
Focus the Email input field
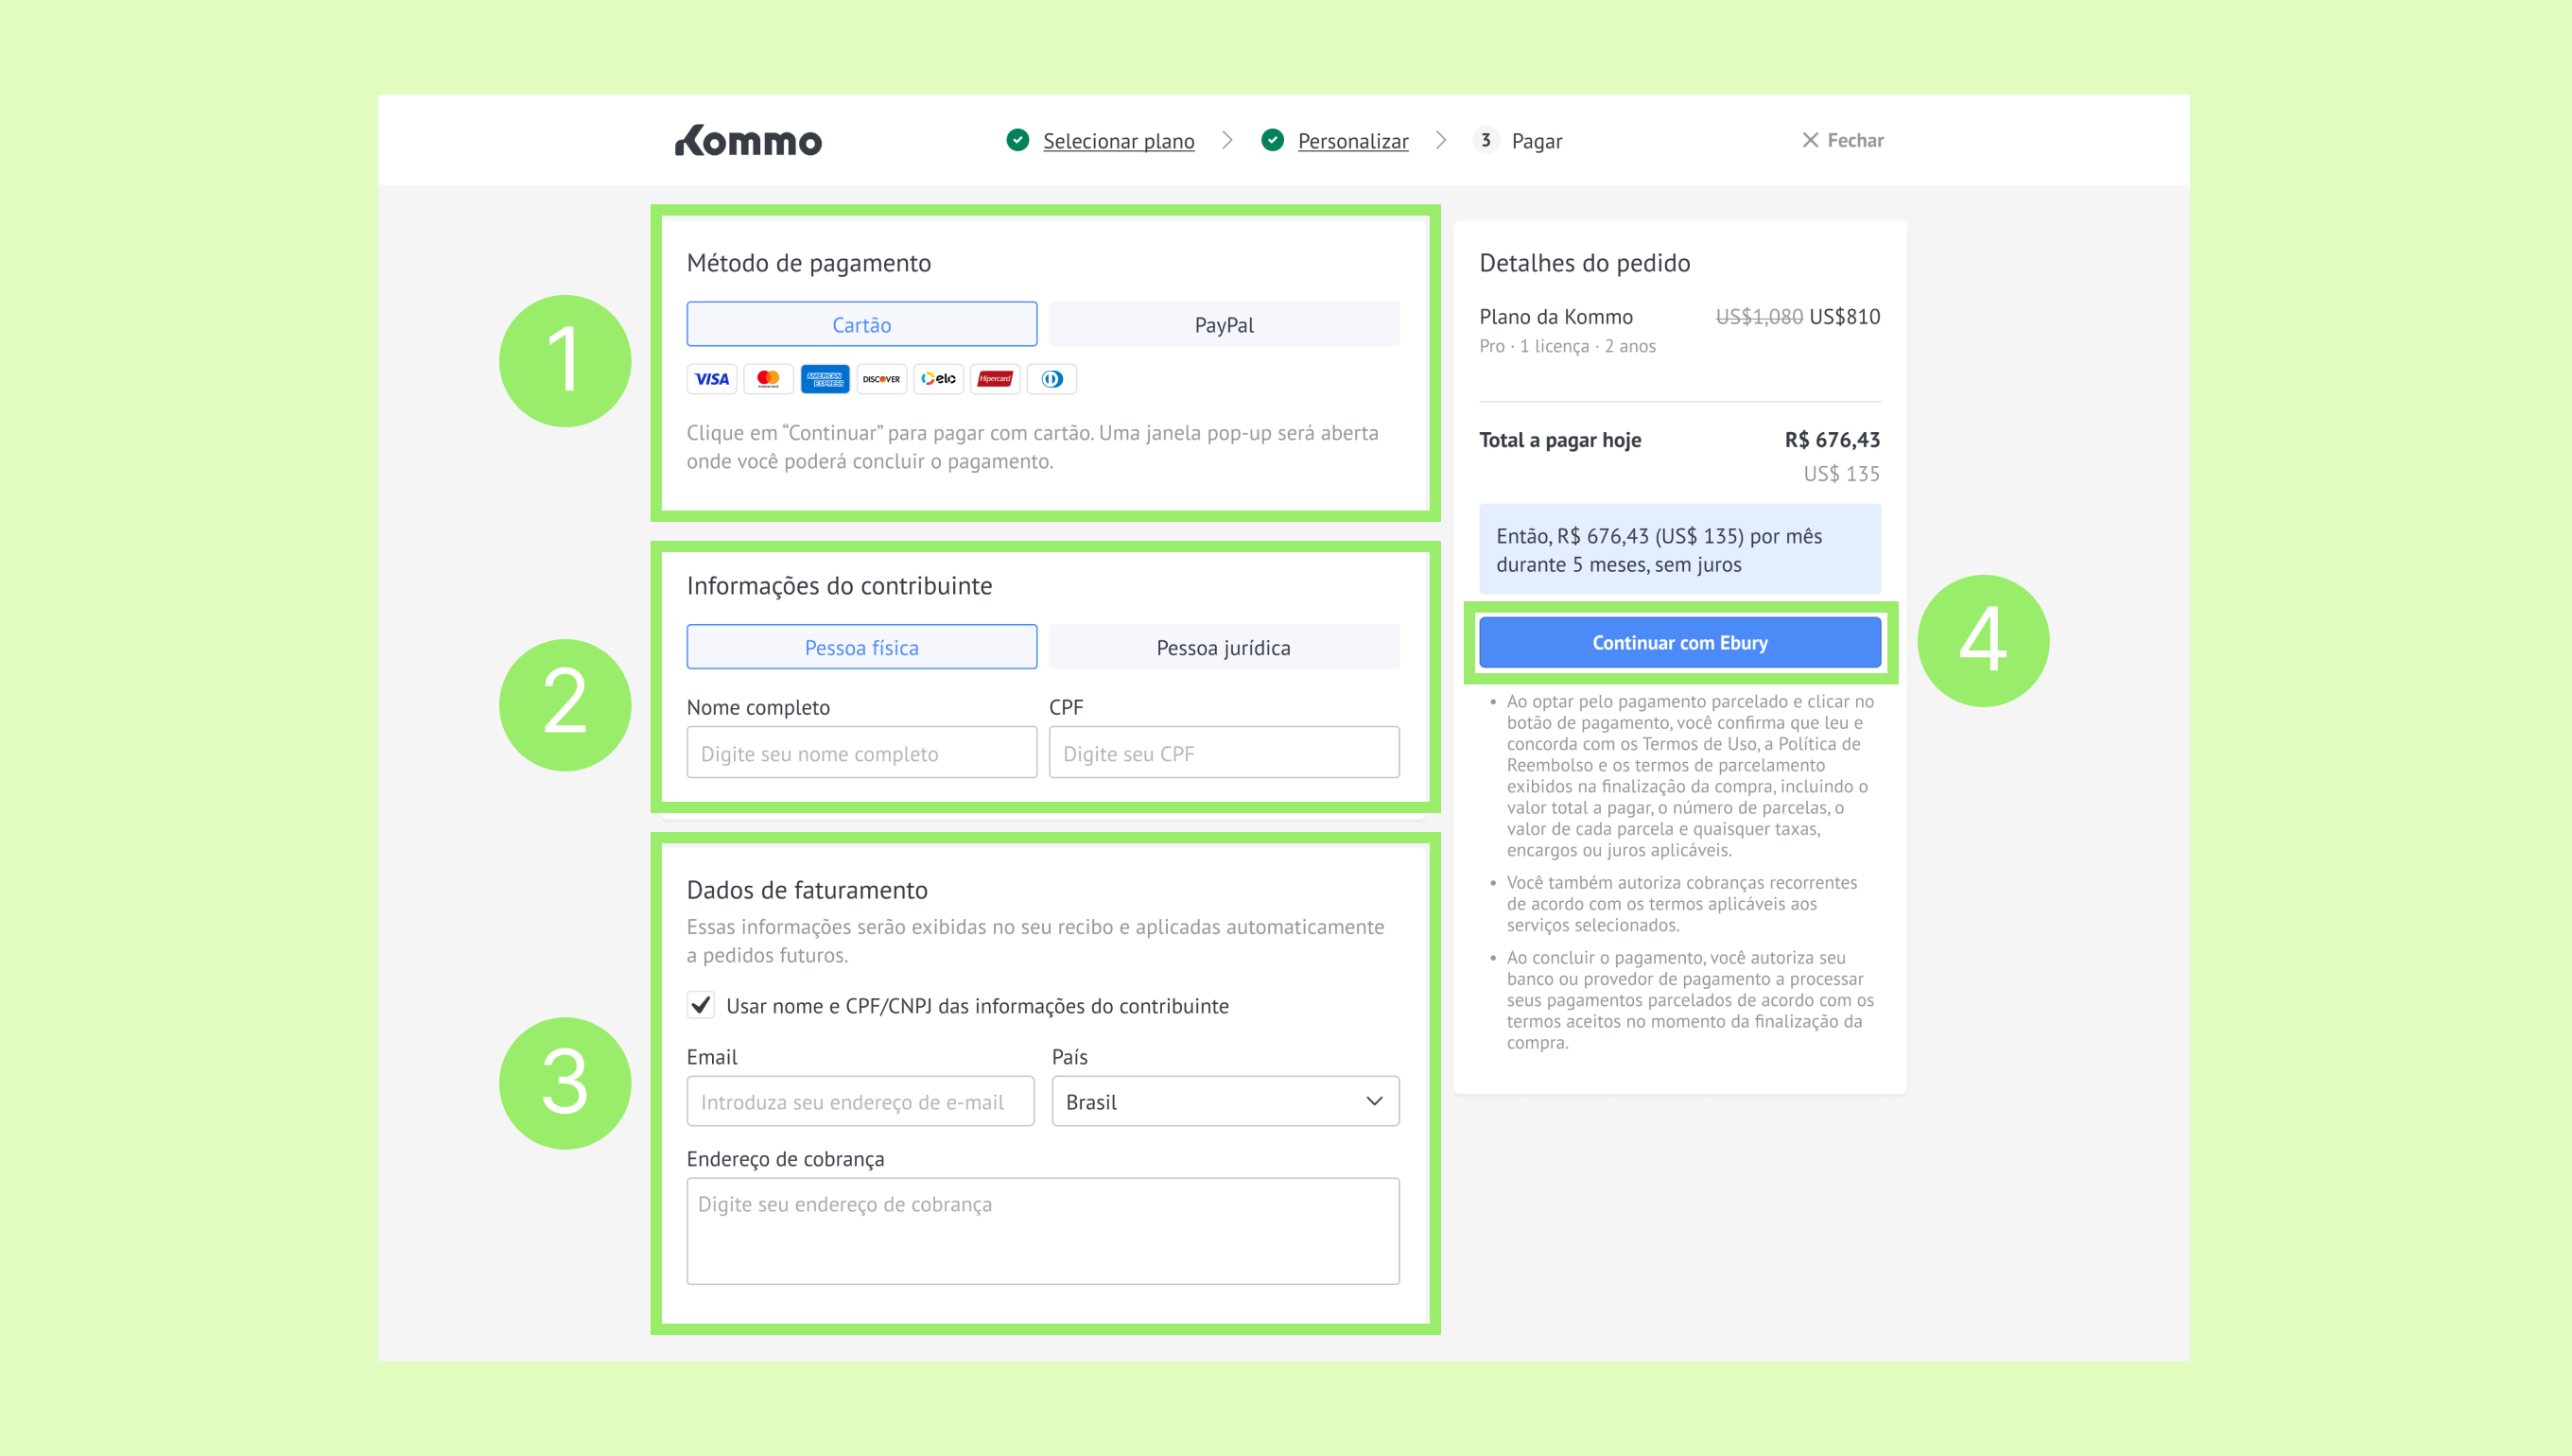[x=860, y=1101]
